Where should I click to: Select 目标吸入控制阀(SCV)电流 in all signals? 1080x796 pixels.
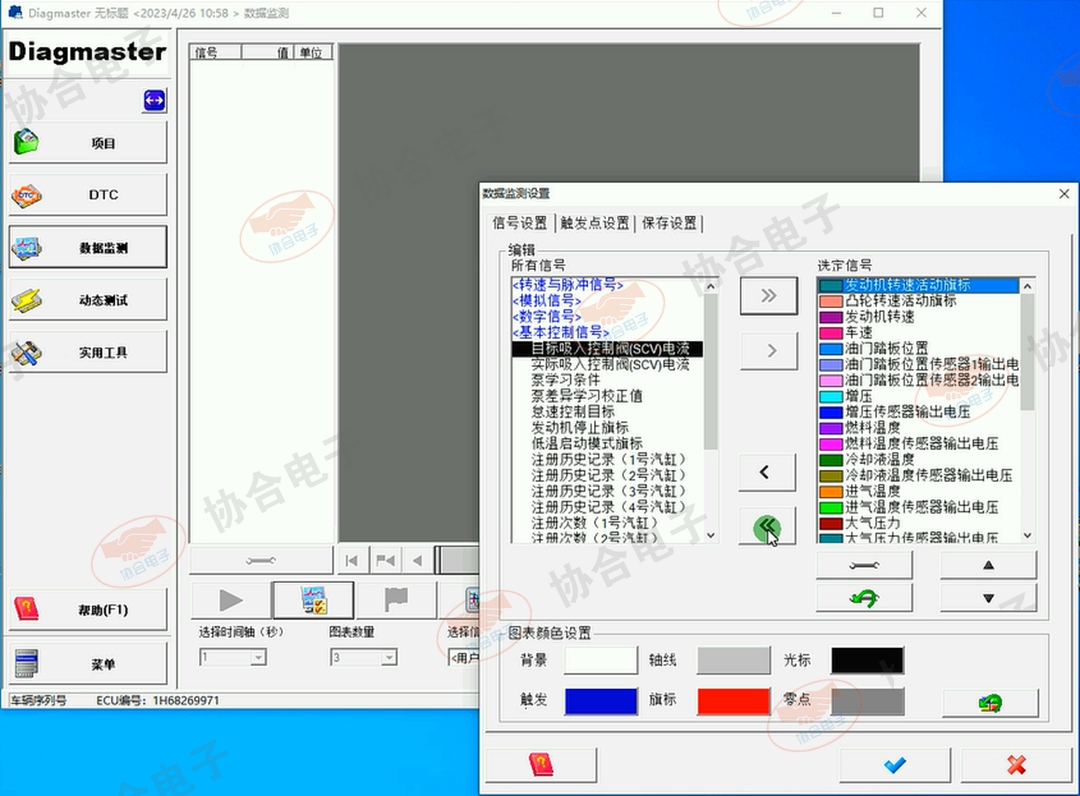point(610,348)
